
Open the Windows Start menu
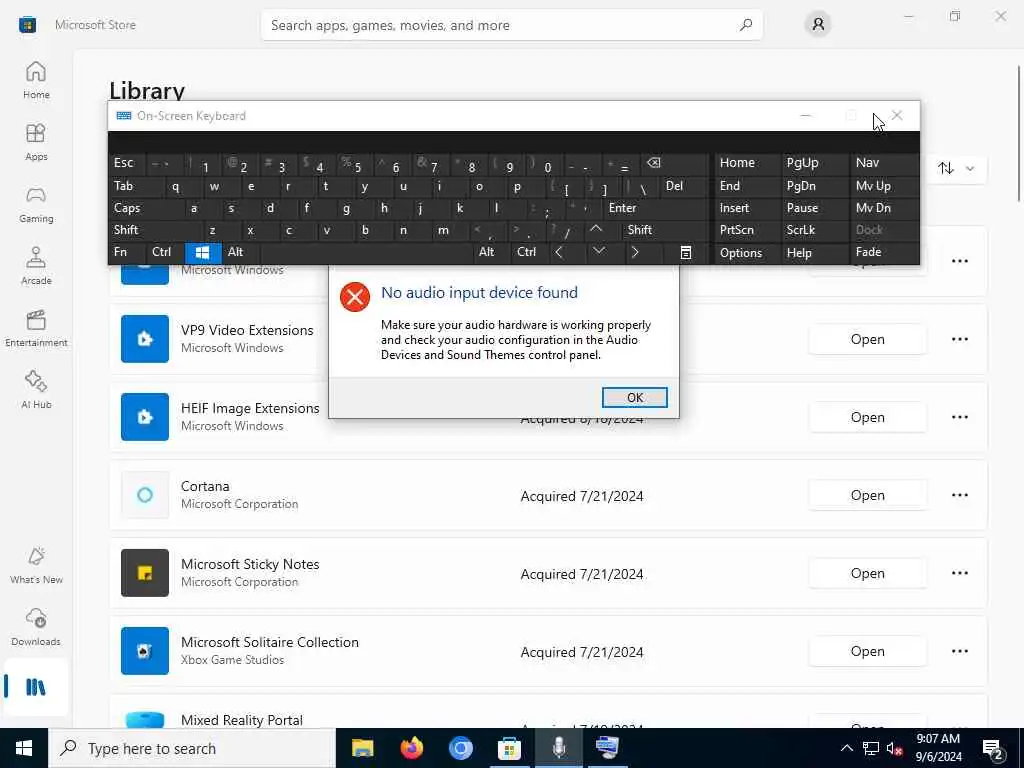[x=24, y=748]
